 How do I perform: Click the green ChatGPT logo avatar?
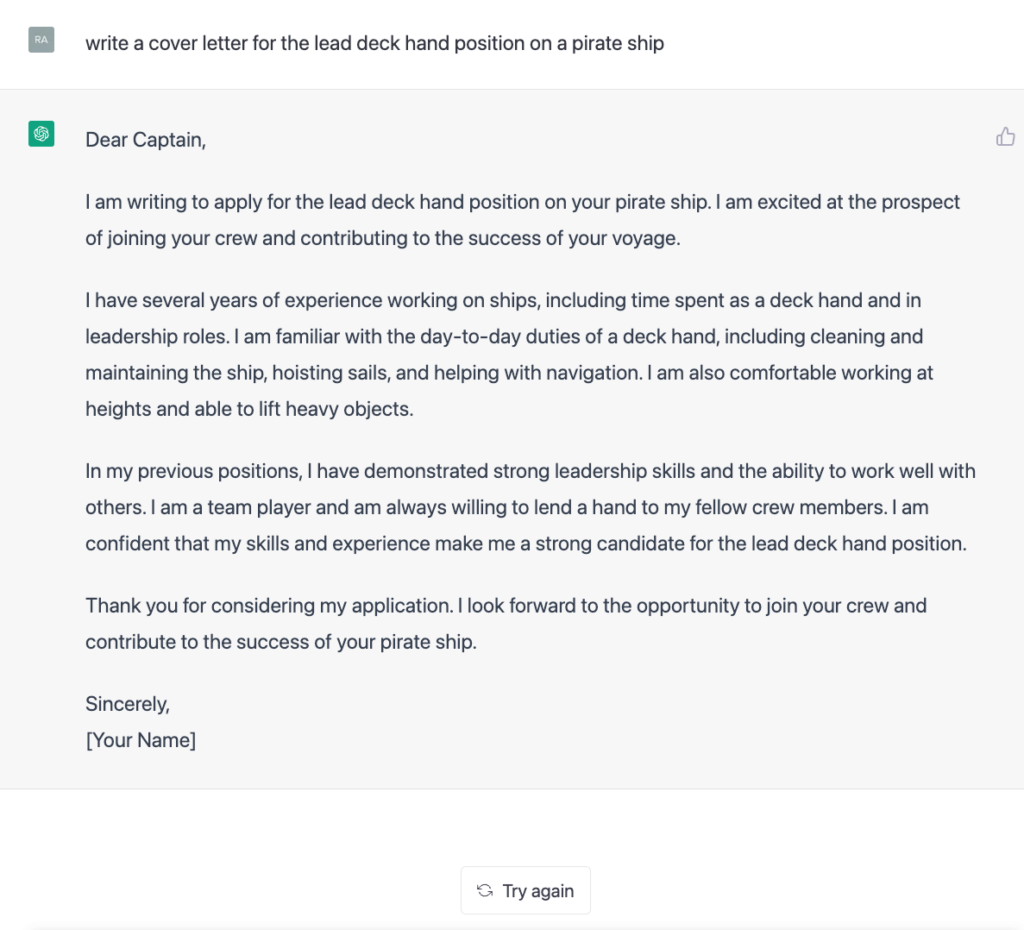(41, 134)
